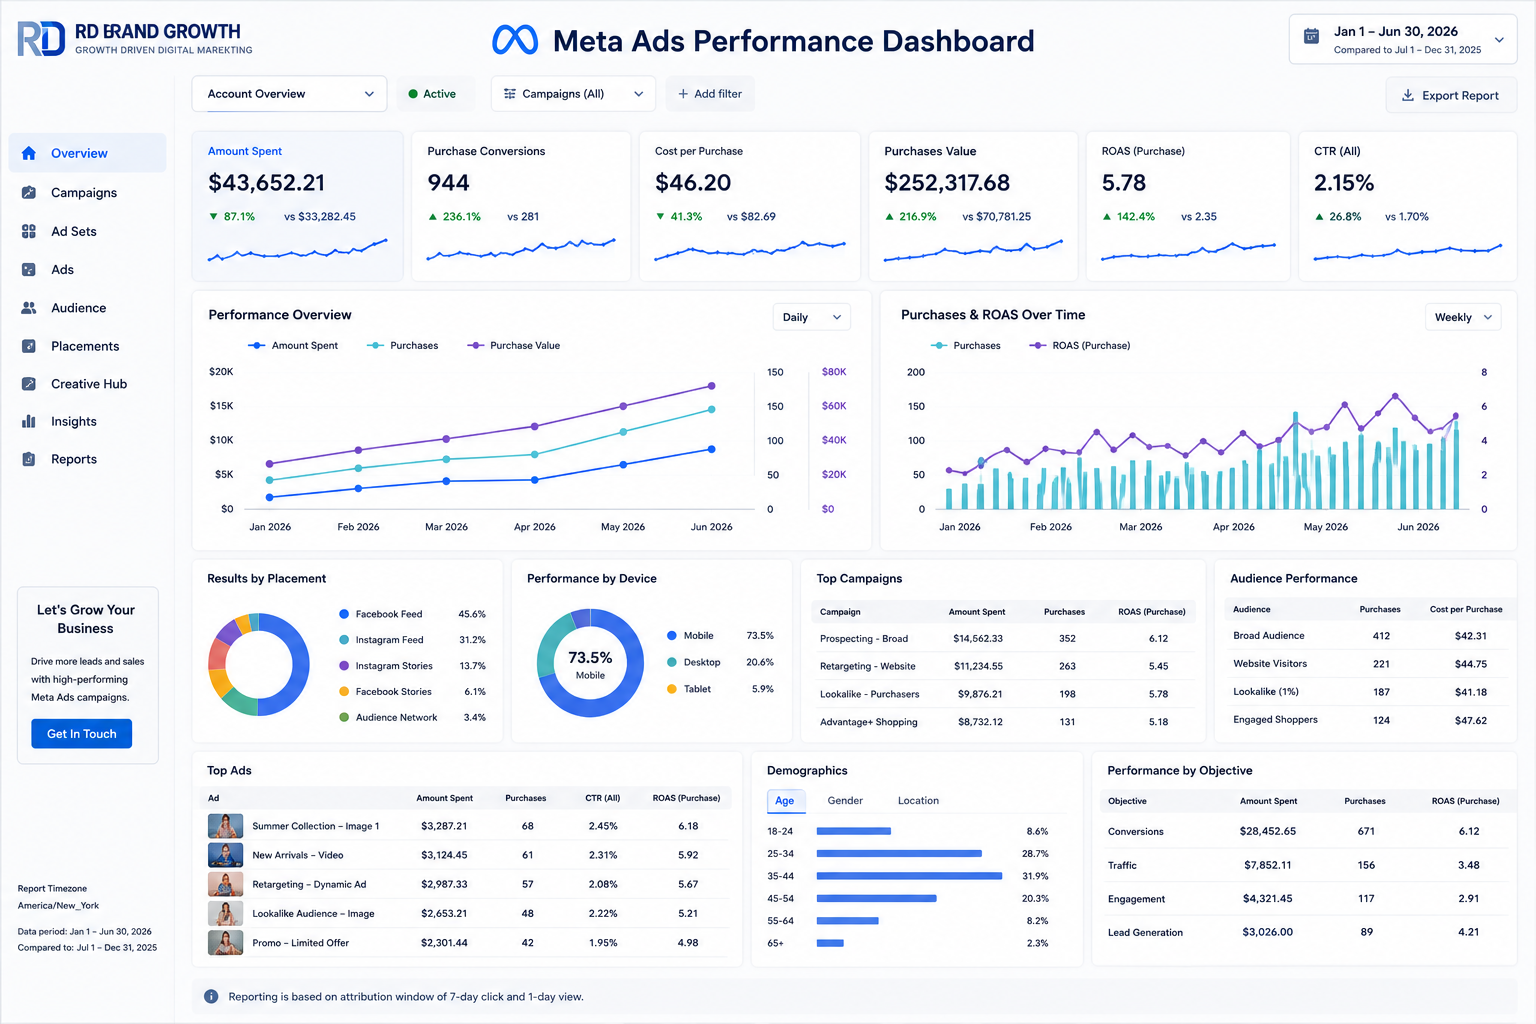Click the Ads sidebar icon
Viewport: 1536px width, 1024px height.
pyautogui.click(x=29, y=269)
